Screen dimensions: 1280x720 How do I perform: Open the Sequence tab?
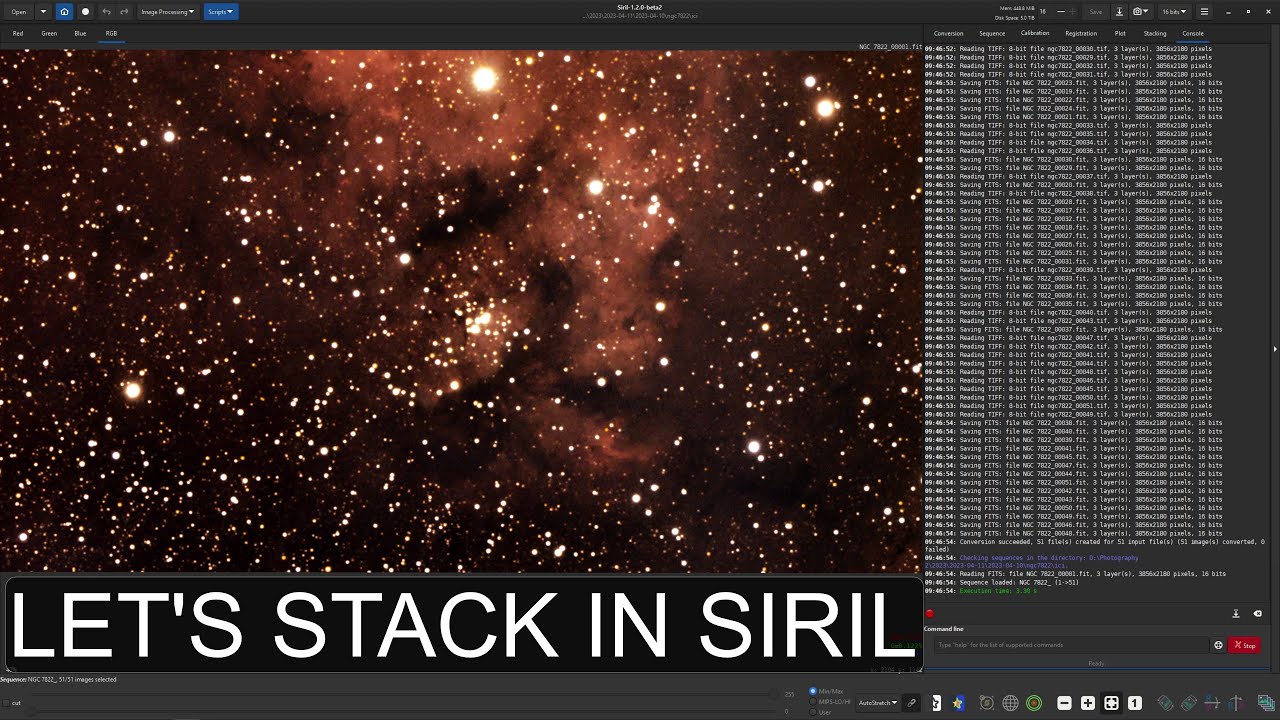pyautogui.click(x=992, y=33)
